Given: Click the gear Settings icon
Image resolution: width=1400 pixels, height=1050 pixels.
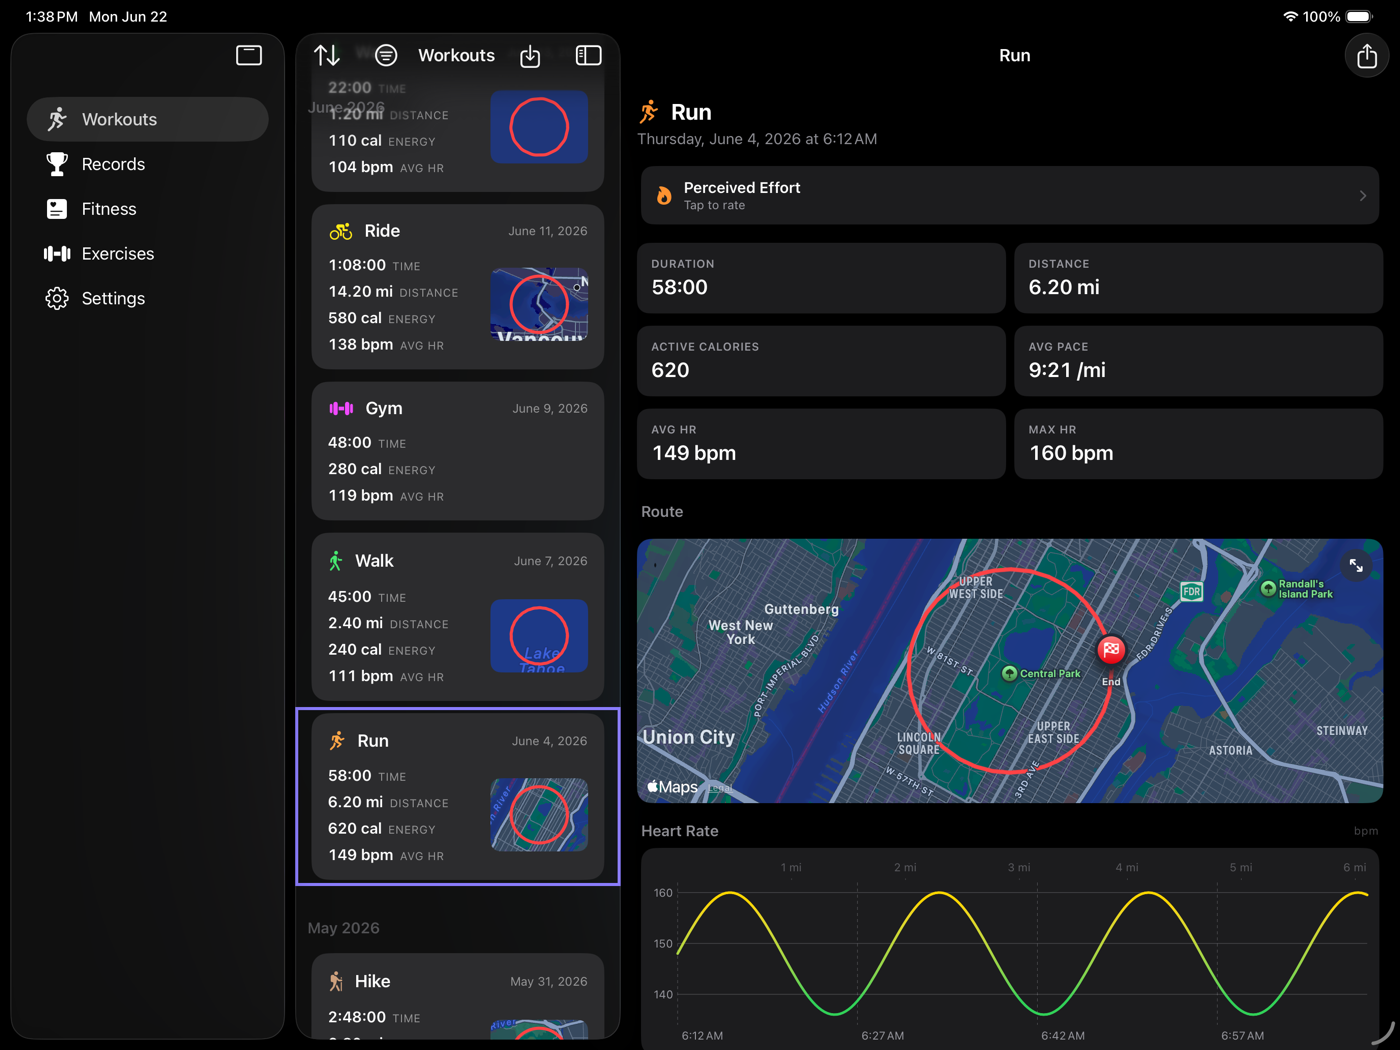Looking at the screenshot, I should (x=57, y=298).
